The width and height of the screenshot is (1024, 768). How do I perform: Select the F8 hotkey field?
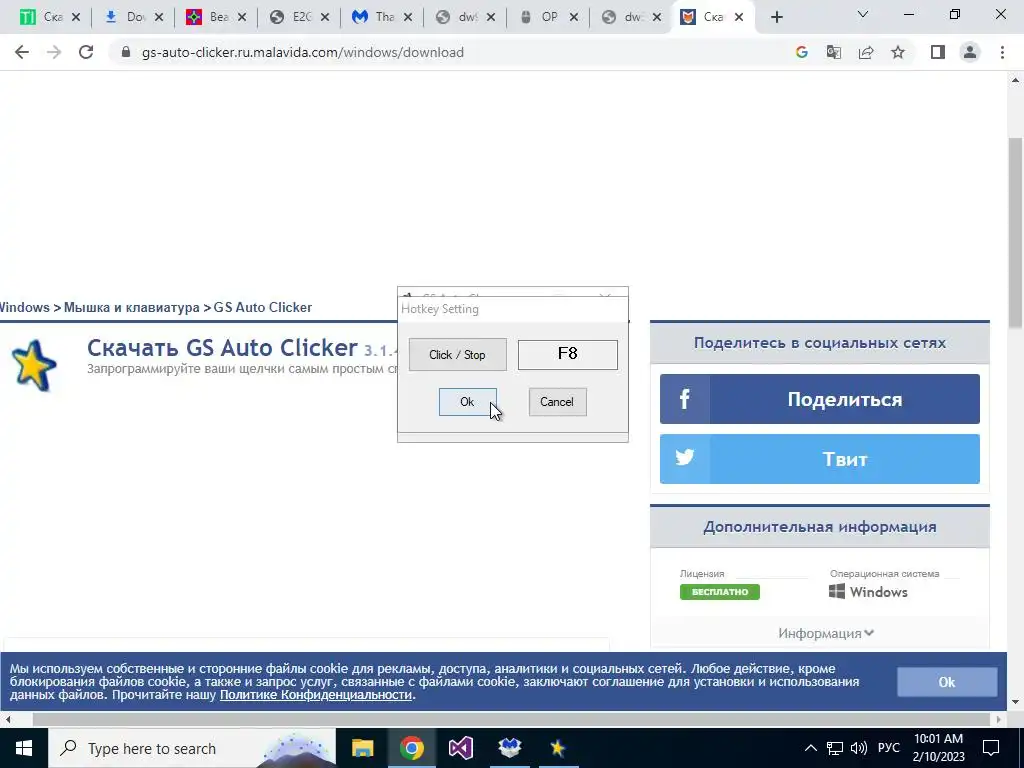(x=568, y=354)
